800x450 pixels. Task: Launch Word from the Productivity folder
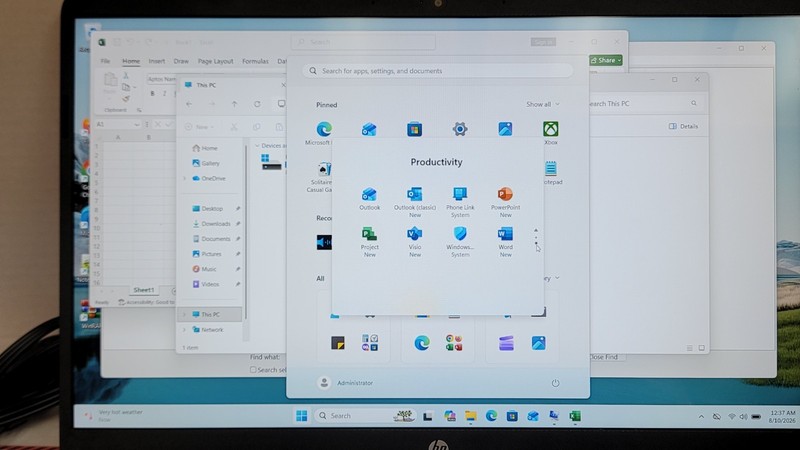click(505, 242)
